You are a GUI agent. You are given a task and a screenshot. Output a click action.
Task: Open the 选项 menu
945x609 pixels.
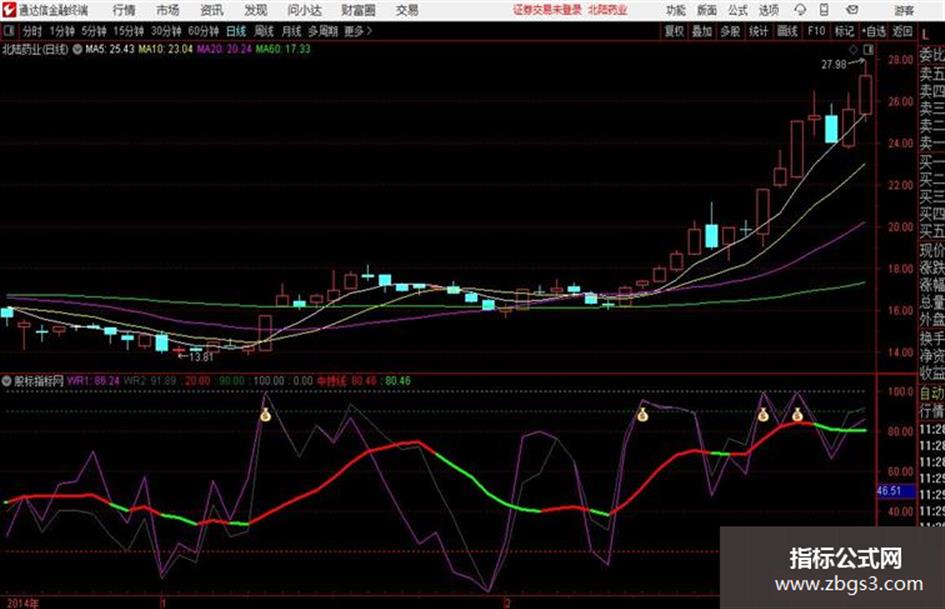(769, 10)
